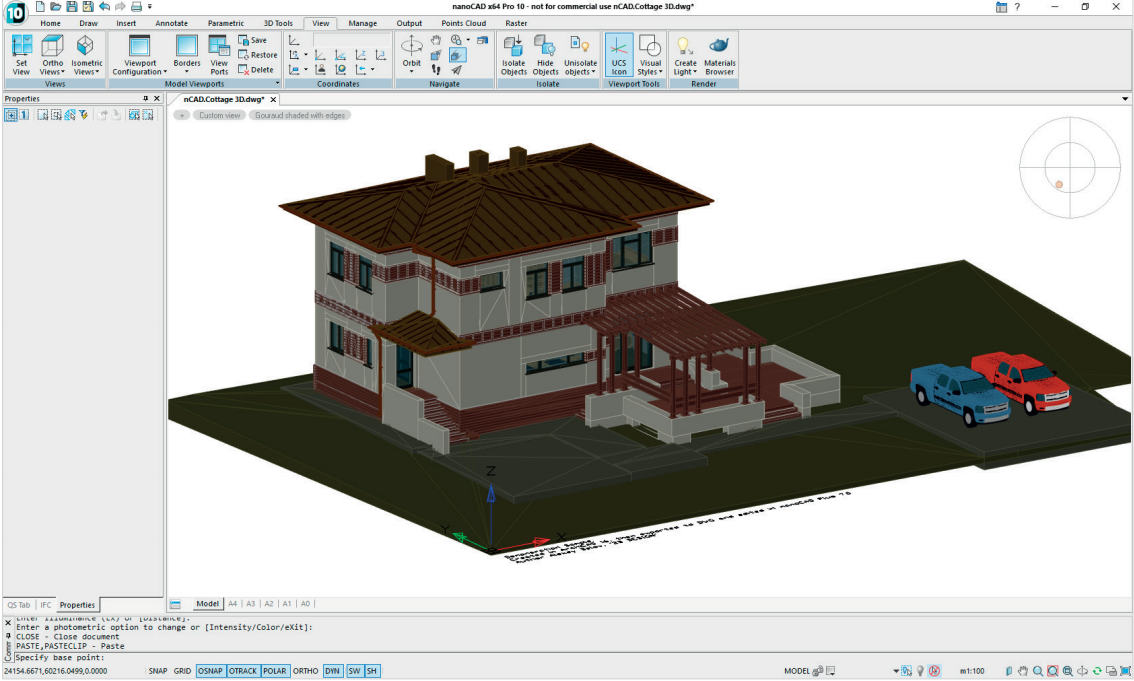Viewport: 1134px width, 681px height.
Task: Click the orange dot in the view compass
Action: pos(1059,185)
